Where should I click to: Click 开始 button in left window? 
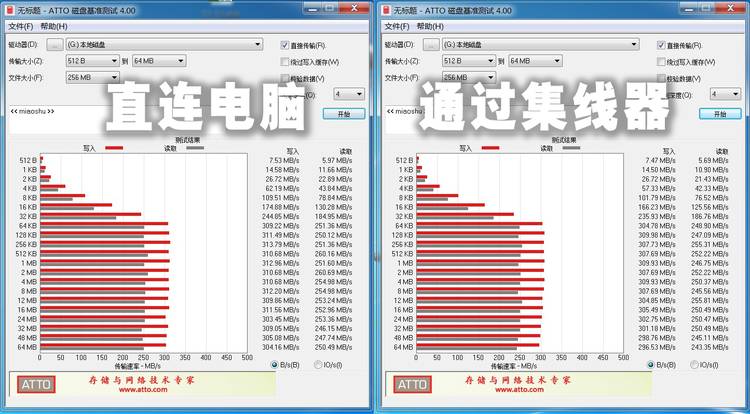pos(344,114)
